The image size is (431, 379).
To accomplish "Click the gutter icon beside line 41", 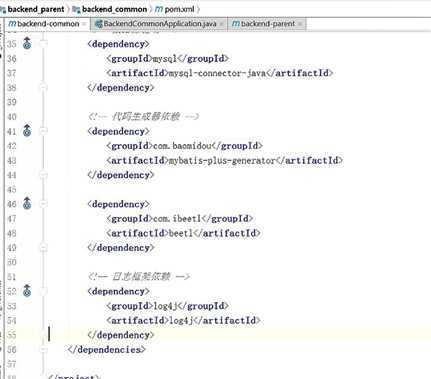I will click(x=27, y=131).
